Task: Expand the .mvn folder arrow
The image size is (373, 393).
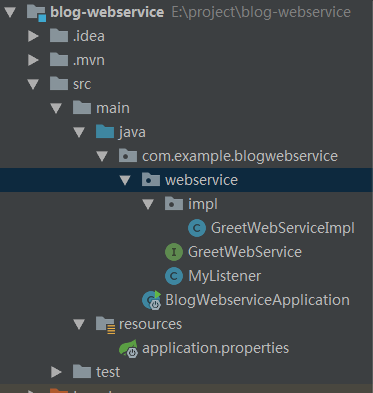Action: click(x=33, y=60)
